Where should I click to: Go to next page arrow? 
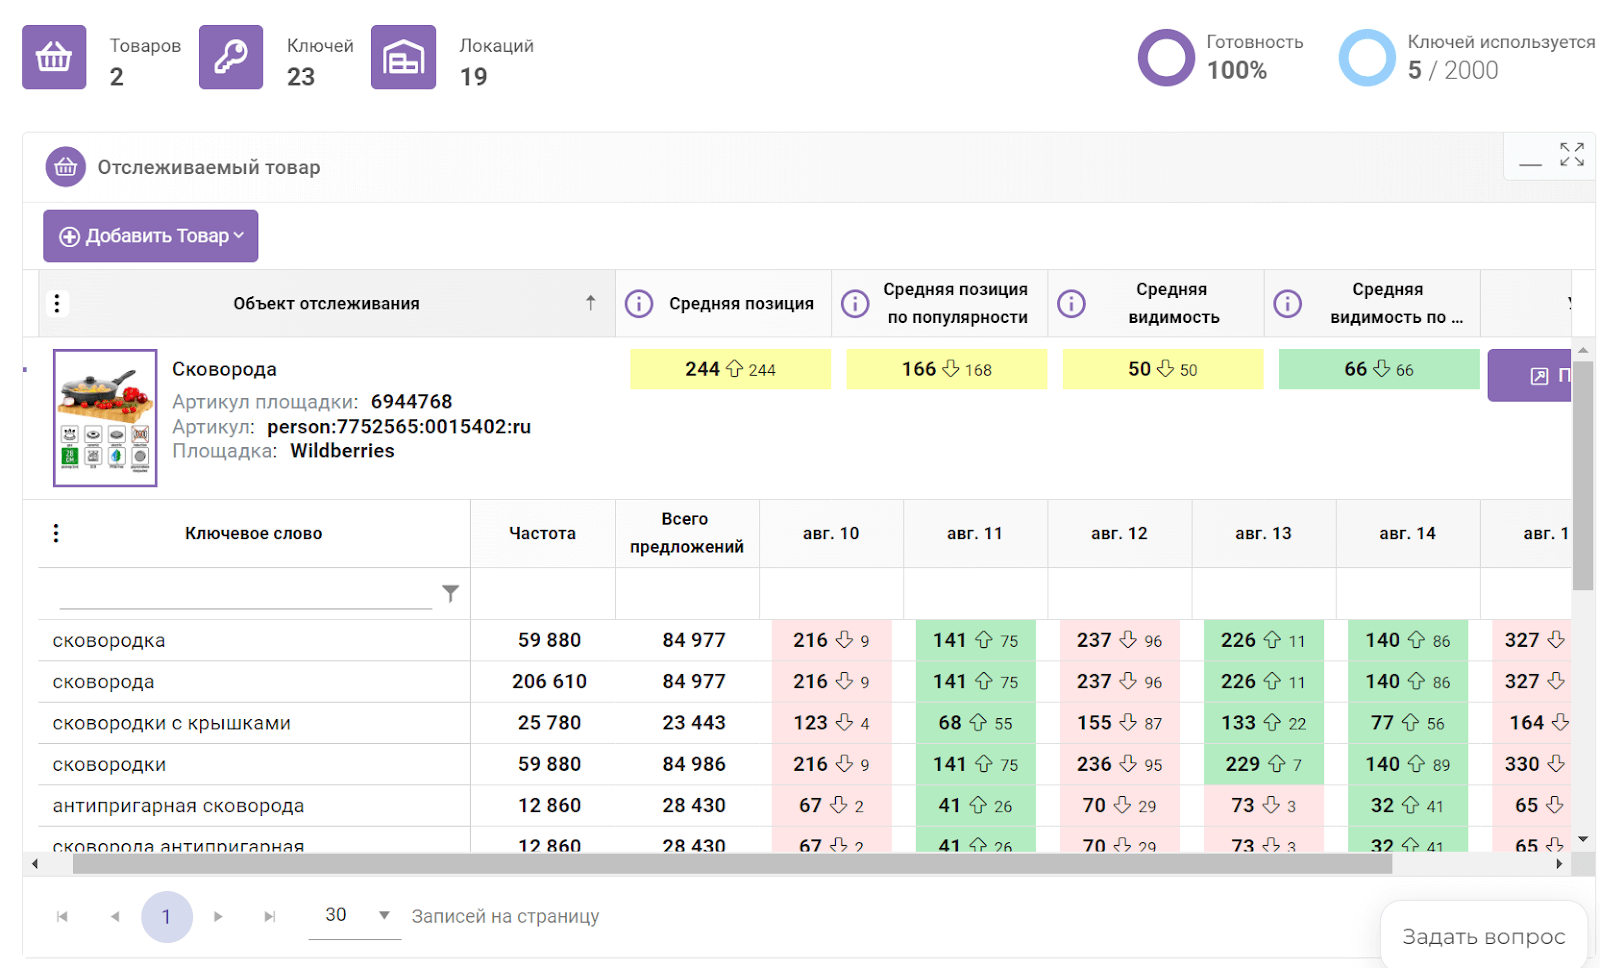pyautogui.click(x=218, y=917)
